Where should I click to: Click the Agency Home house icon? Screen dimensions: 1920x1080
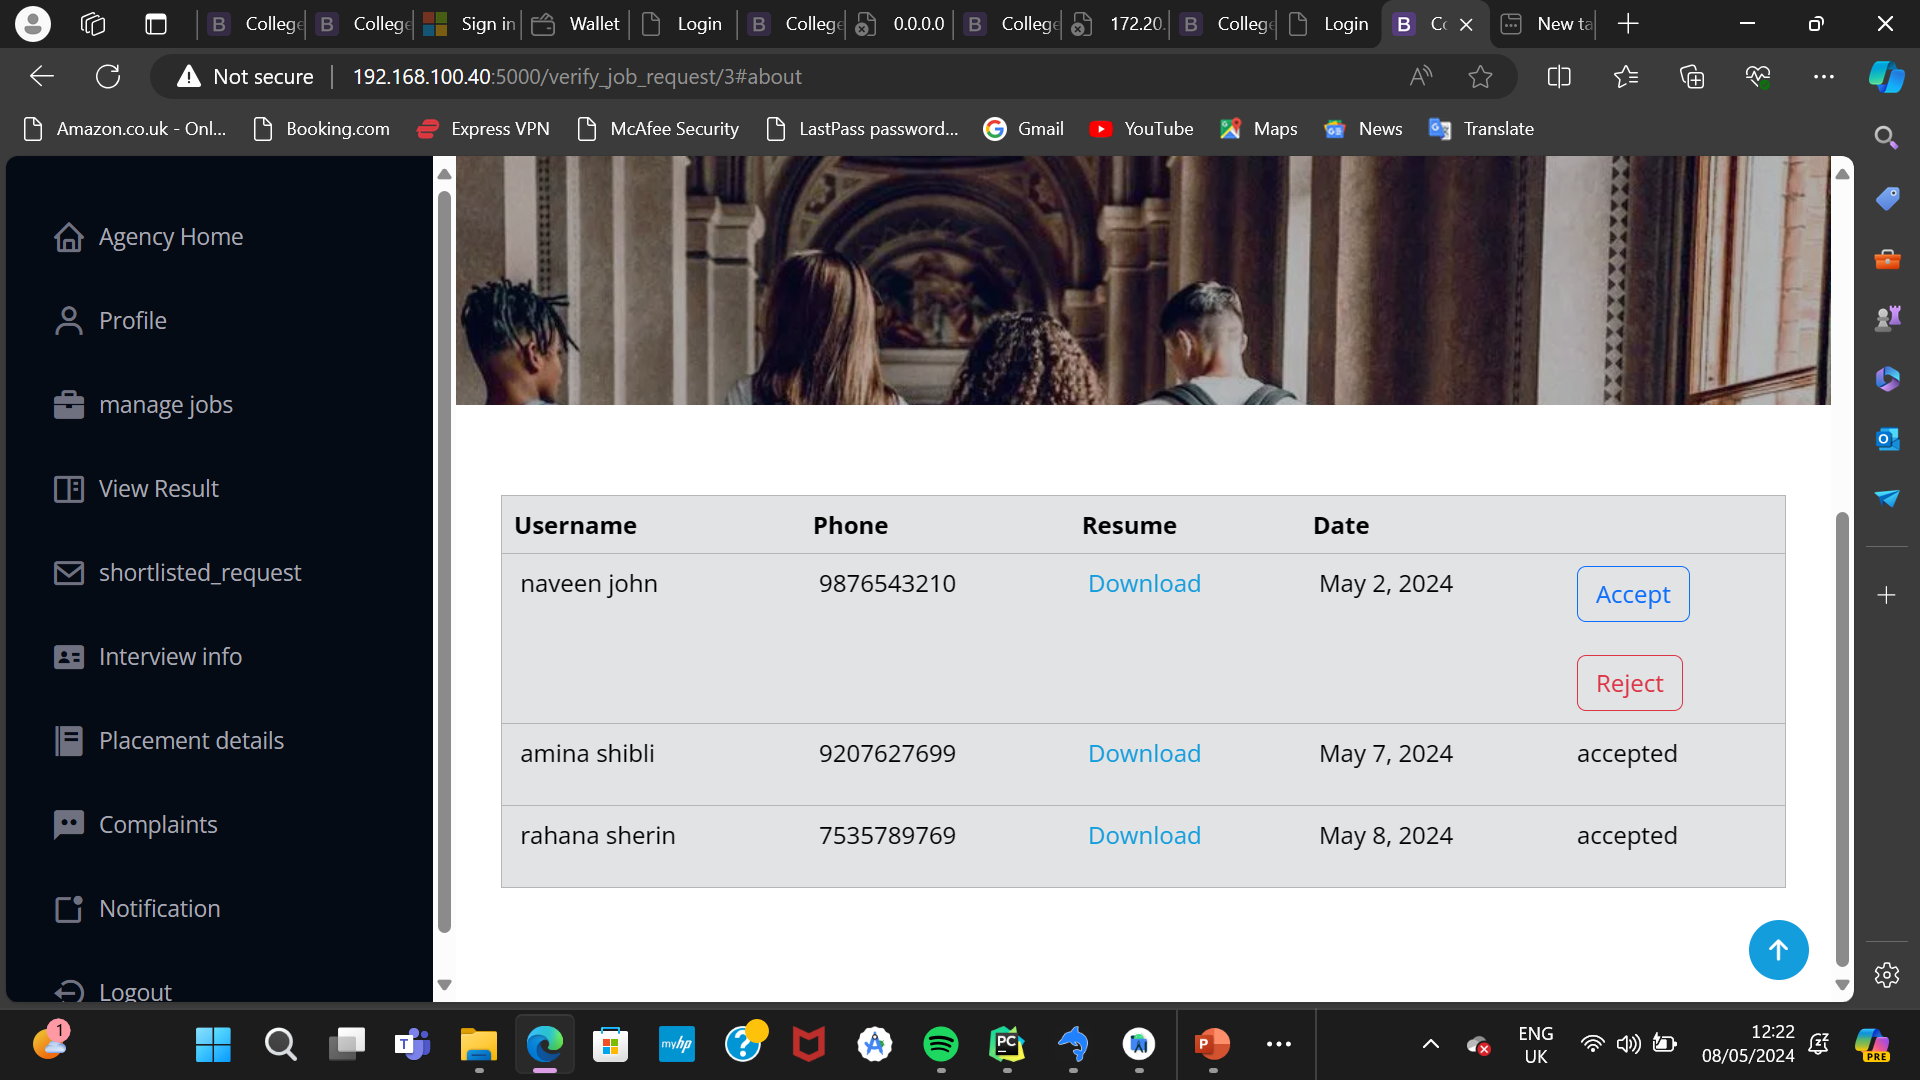(68, 237)
